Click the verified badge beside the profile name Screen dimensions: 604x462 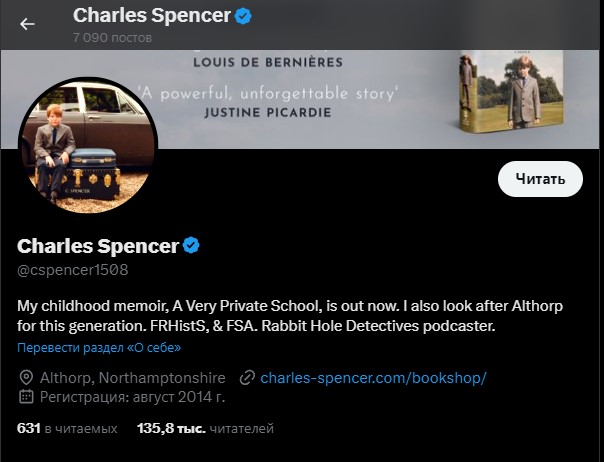click(x=191, y=246)
